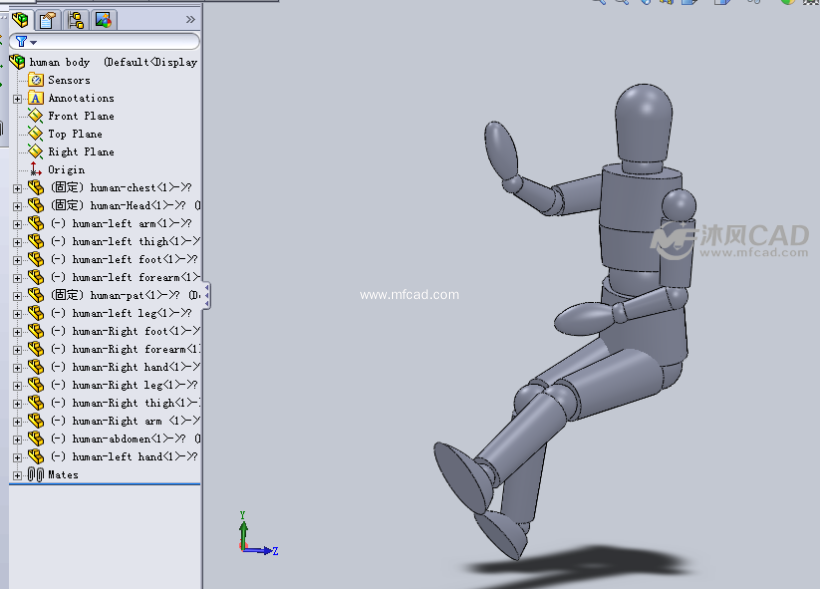This screenshot has height=589, width=820.
Task: Switch to the PropertyManager tab
Action: pos(48,20)
